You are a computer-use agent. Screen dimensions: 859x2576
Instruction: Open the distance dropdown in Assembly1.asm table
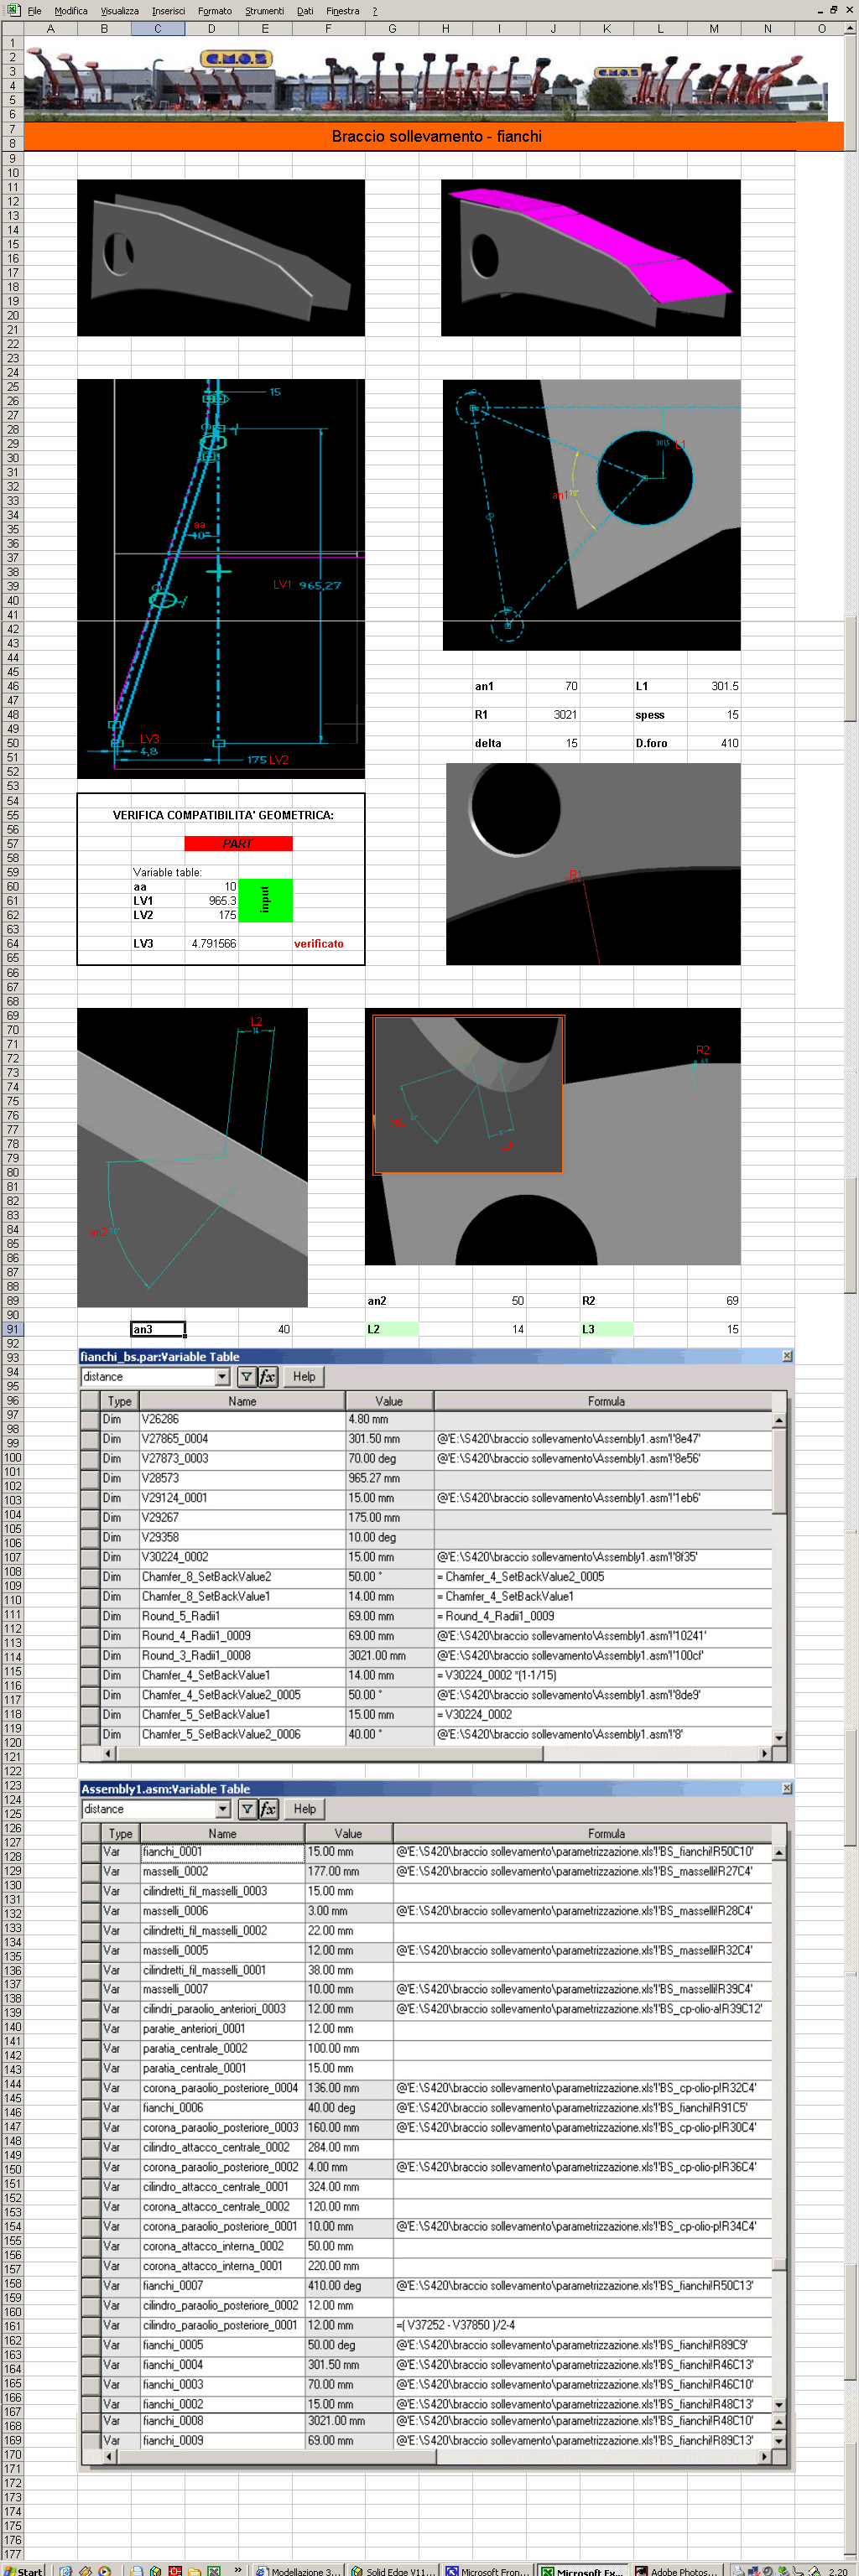(x=222, y=1809)
